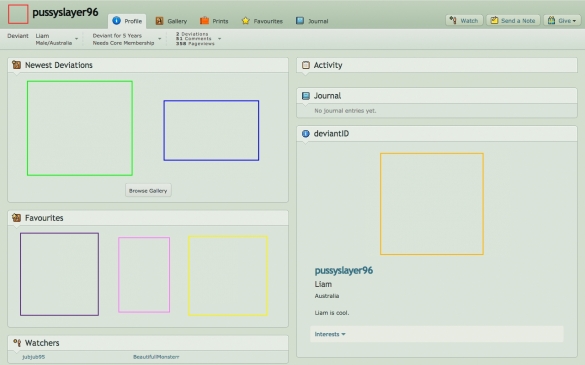Click the Prints shop bag icon
Screen dimensions: 585x365
coord(204,21)
